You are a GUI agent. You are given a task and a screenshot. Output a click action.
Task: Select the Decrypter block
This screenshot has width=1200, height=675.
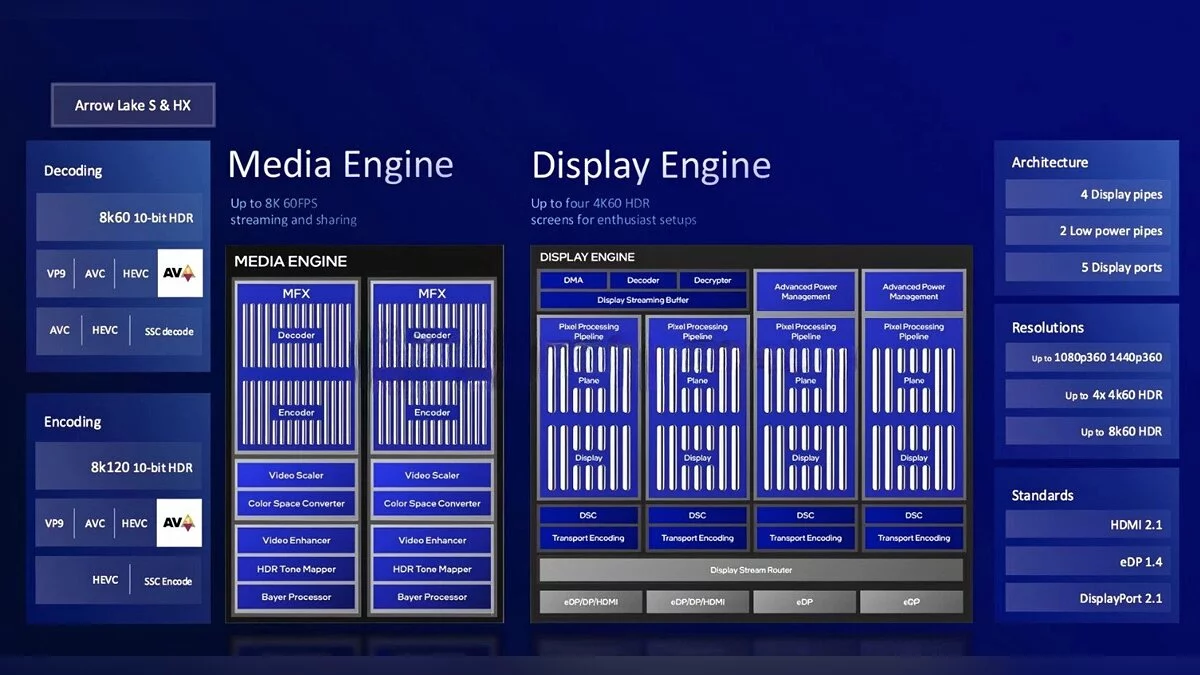coord(713,281)
